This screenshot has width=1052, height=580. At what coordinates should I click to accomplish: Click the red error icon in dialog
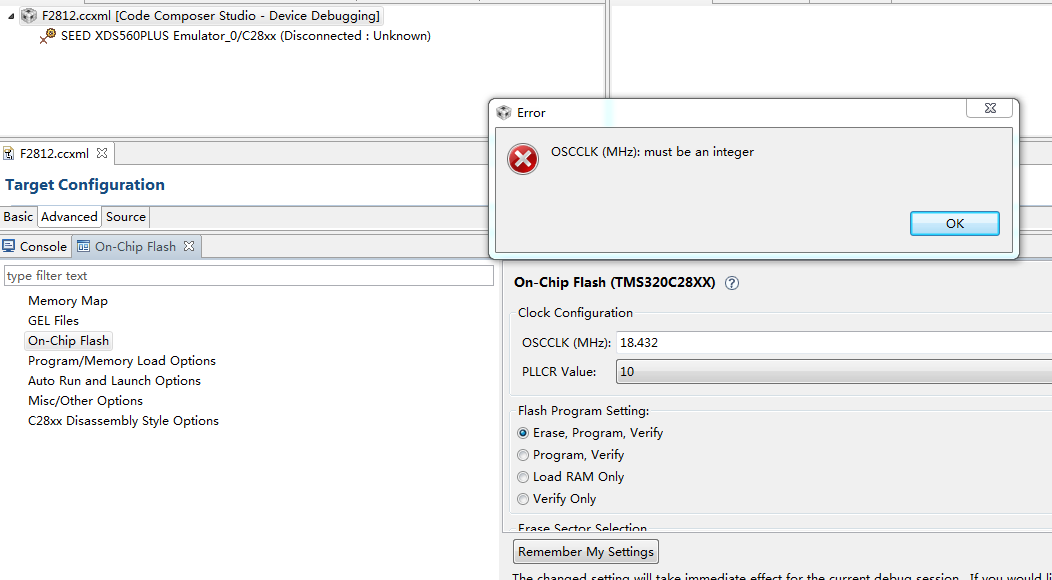tap(523, 159)
